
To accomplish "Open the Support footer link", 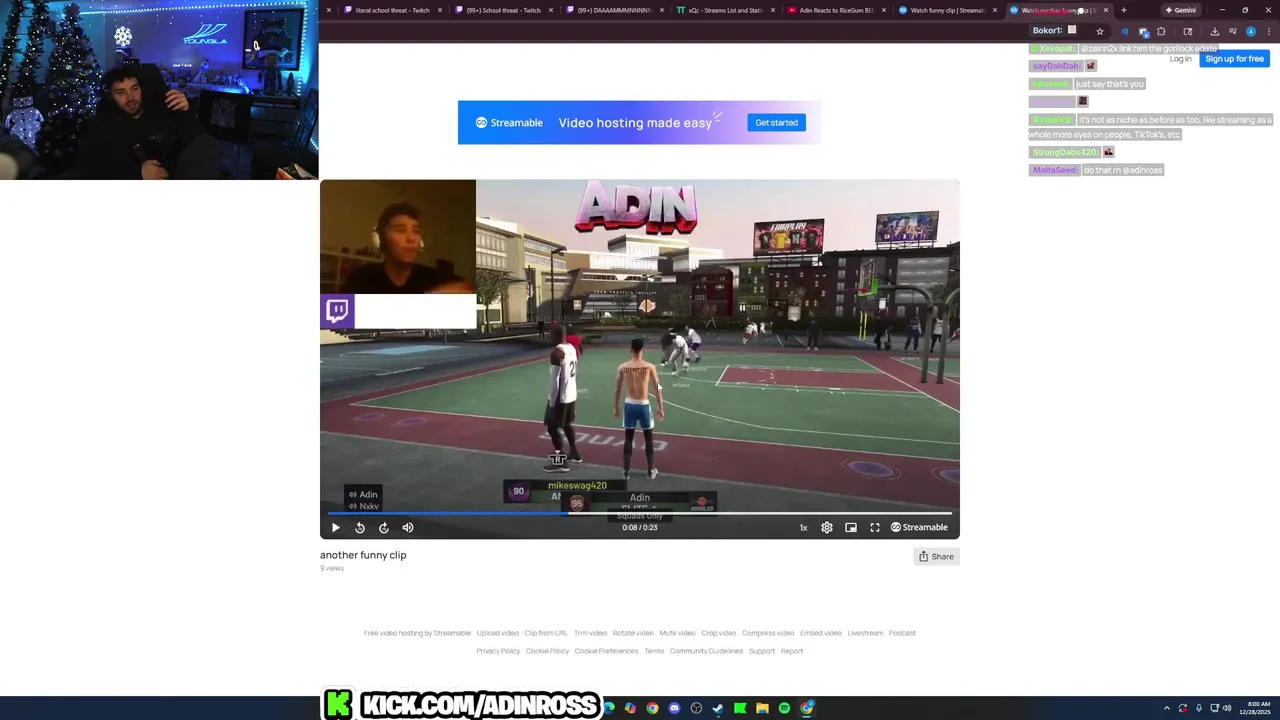I will pyautogui.click(x=762, y=651).
